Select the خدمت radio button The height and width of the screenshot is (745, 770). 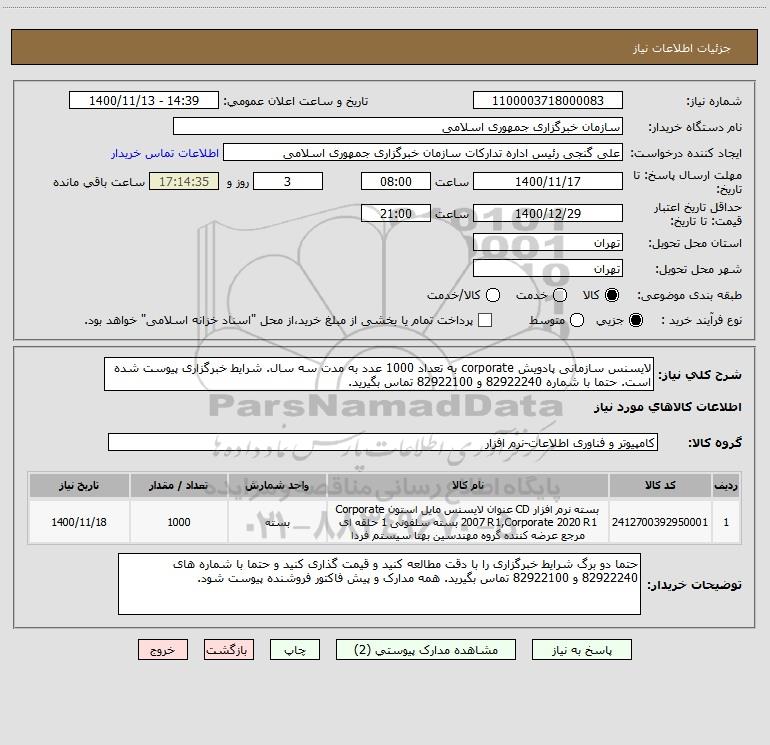click(x=560, y=295)
